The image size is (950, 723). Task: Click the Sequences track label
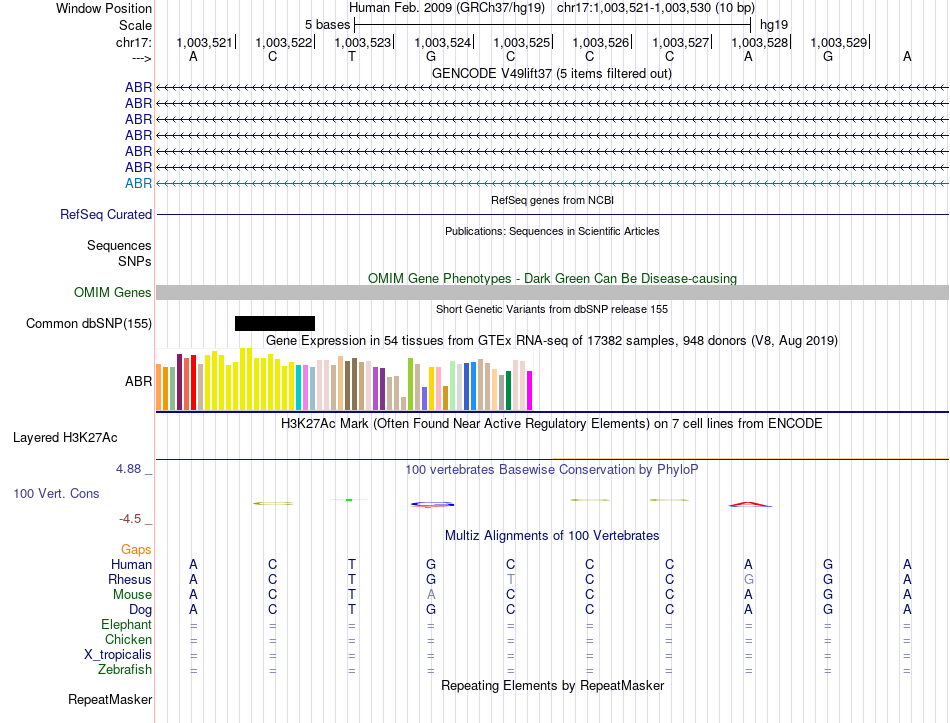tap(119, 245)
